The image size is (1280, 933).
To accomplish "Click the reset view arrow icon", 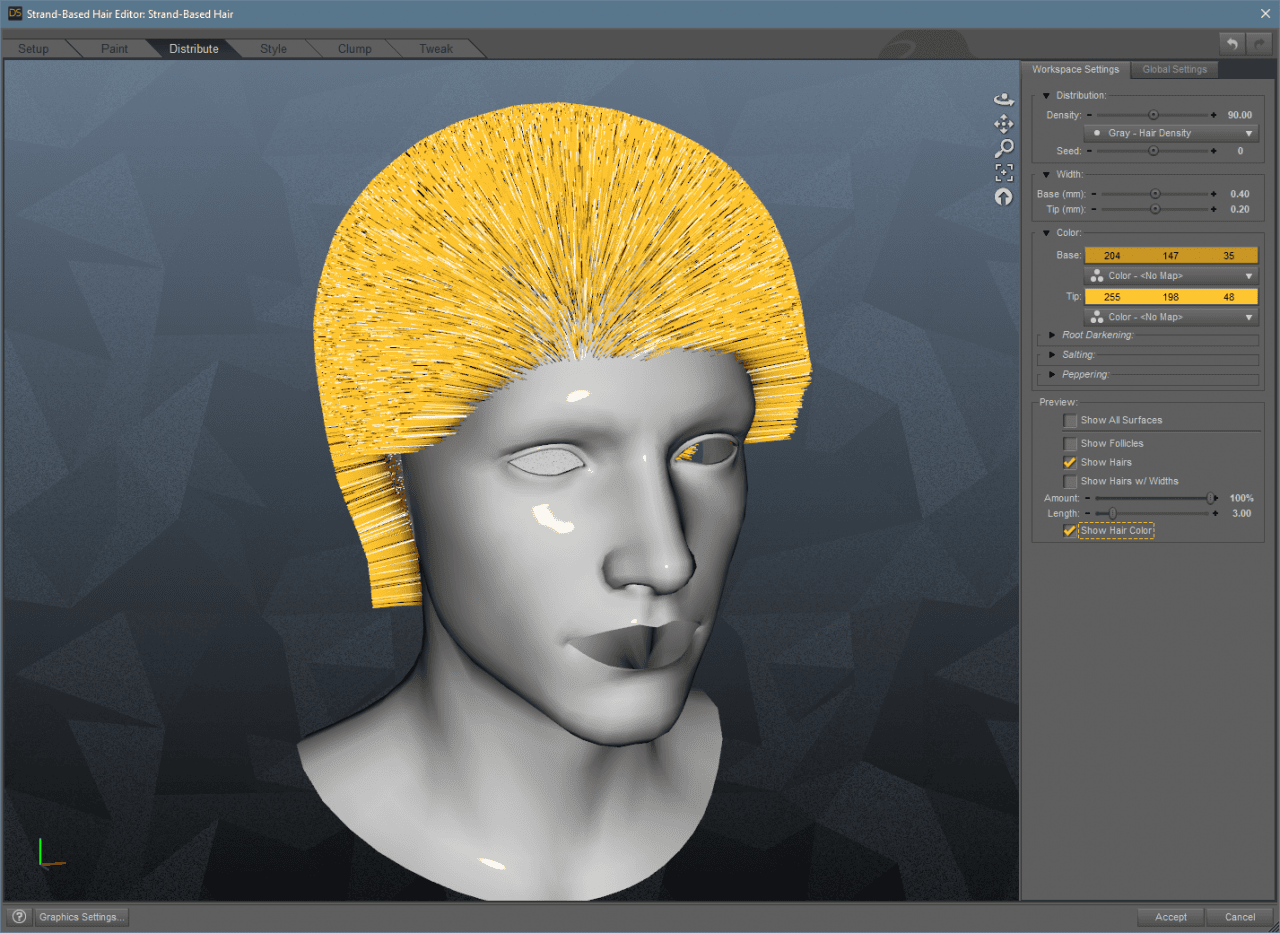I will [1003, 197].
